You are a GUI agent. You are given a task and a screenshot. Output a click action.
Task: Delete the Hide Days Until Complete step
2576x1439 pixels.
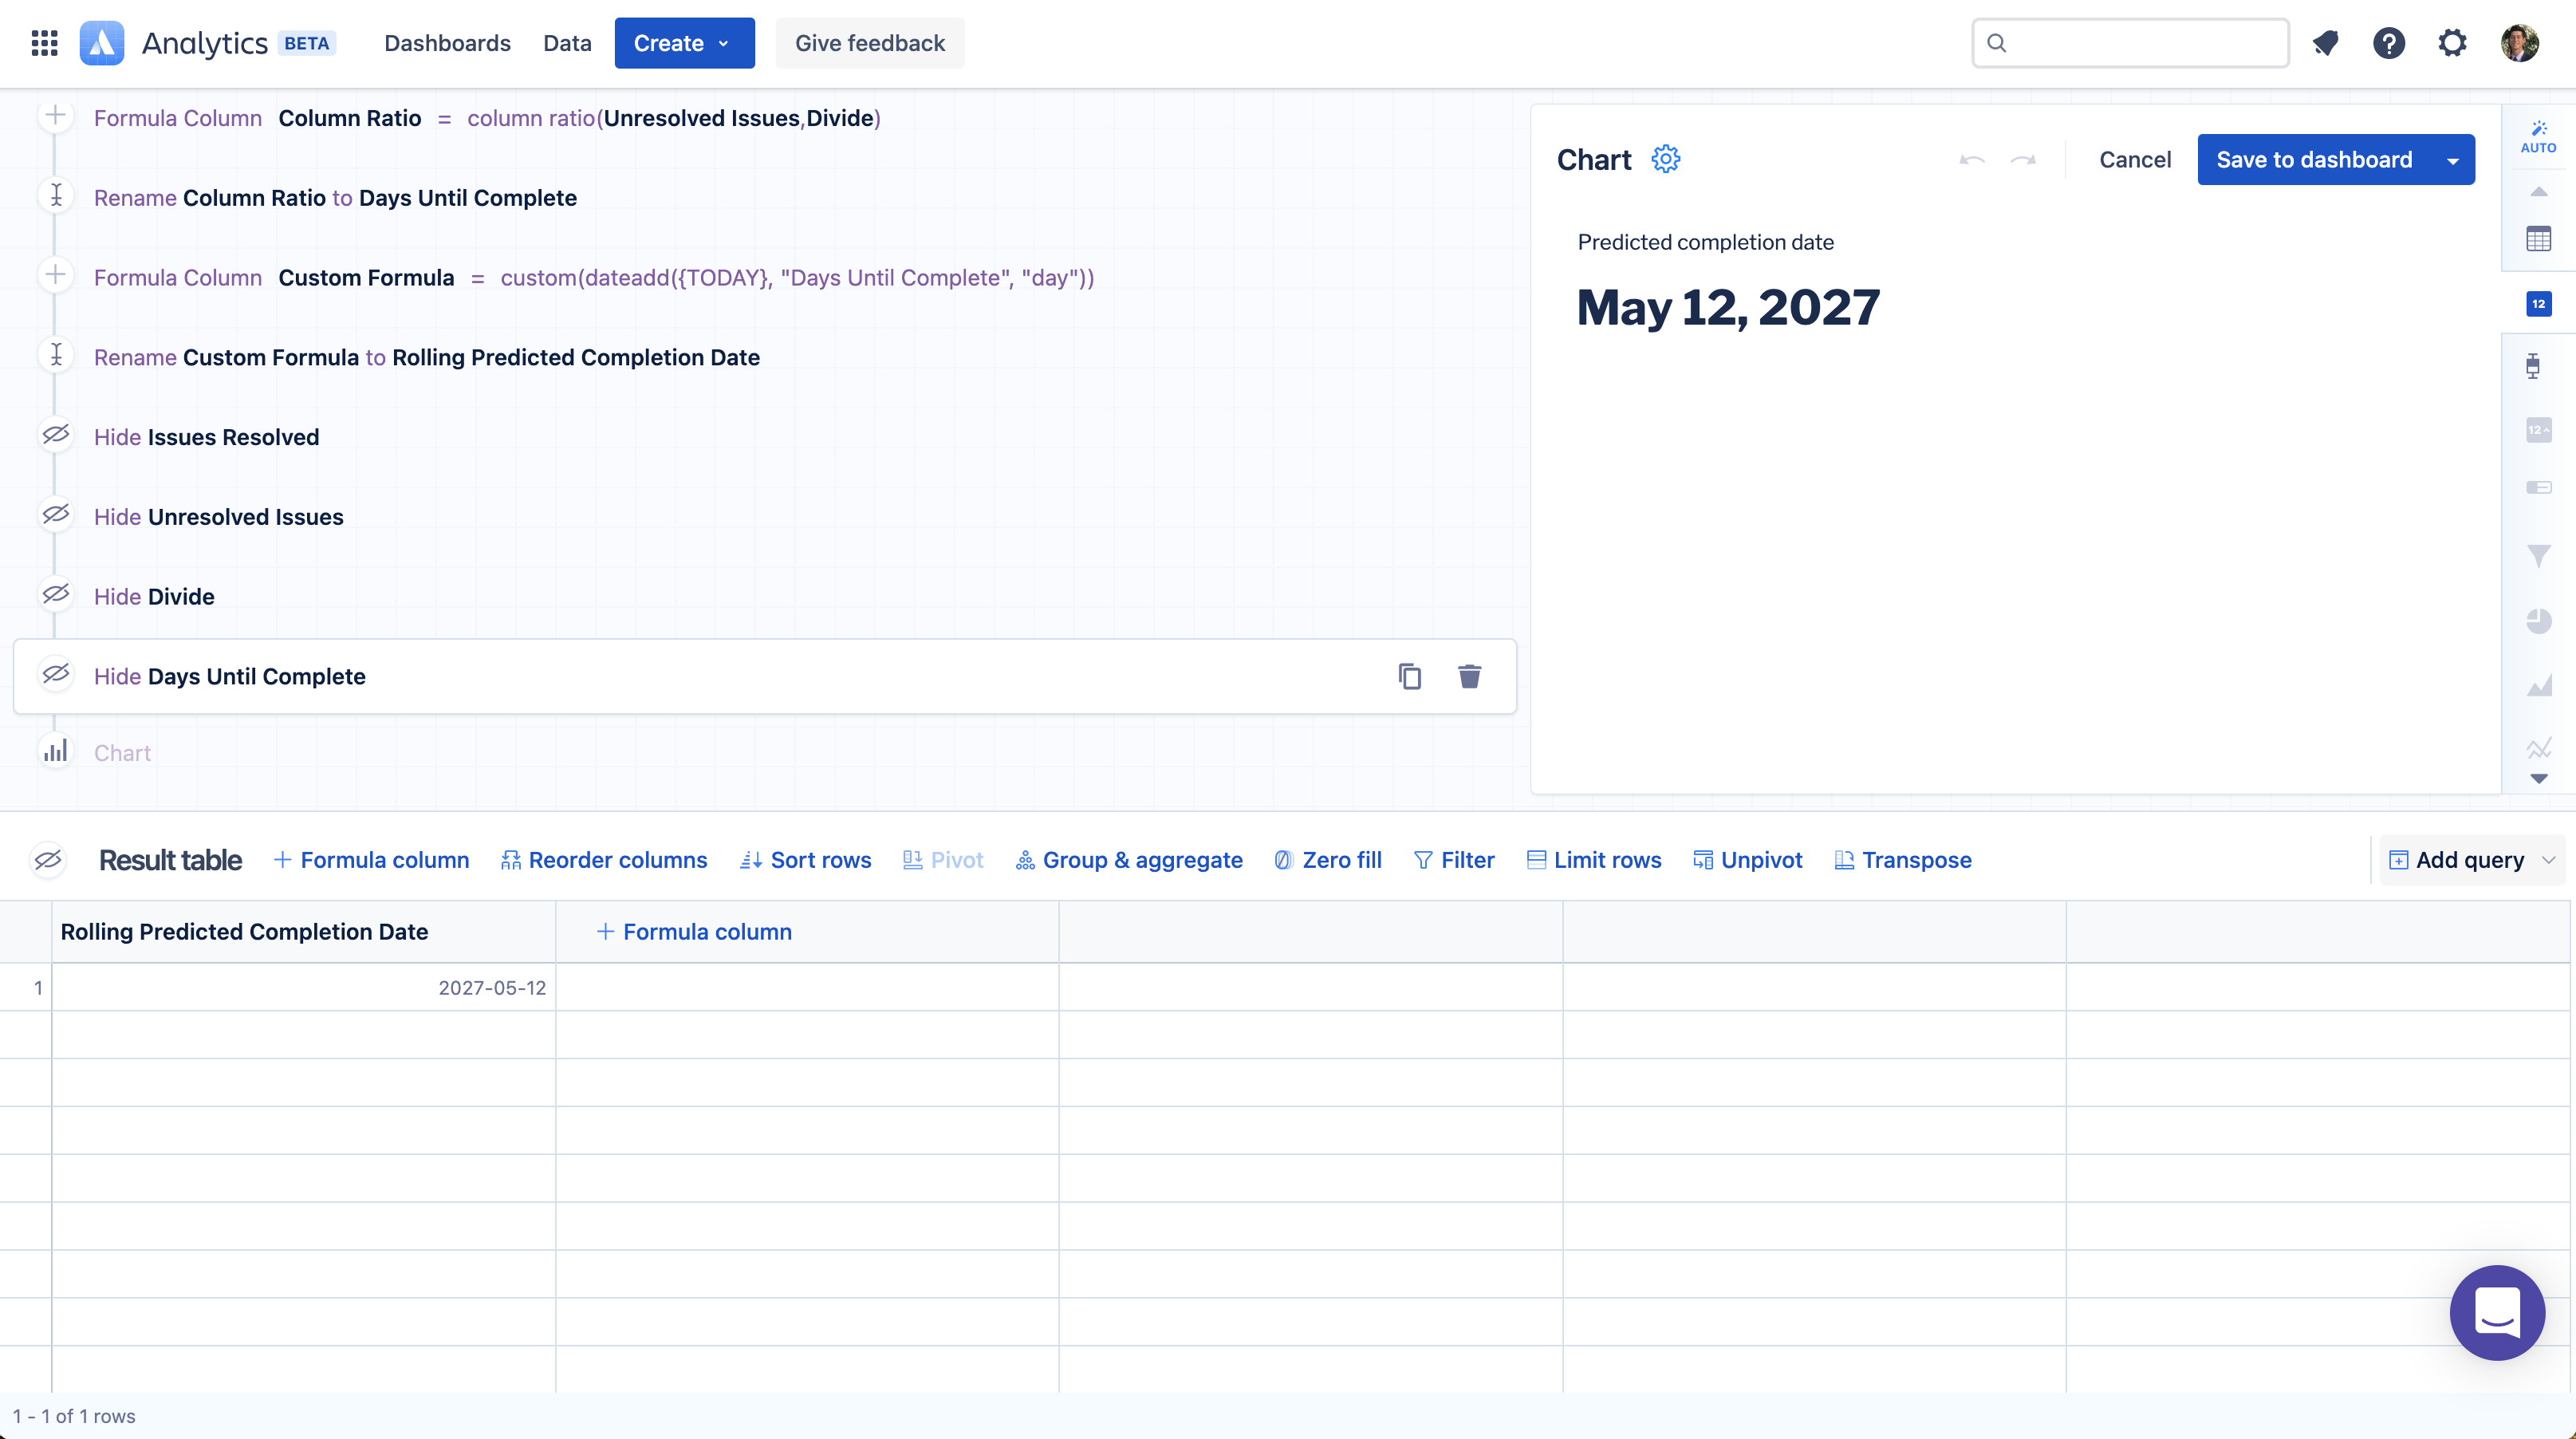pos(1469,676)
